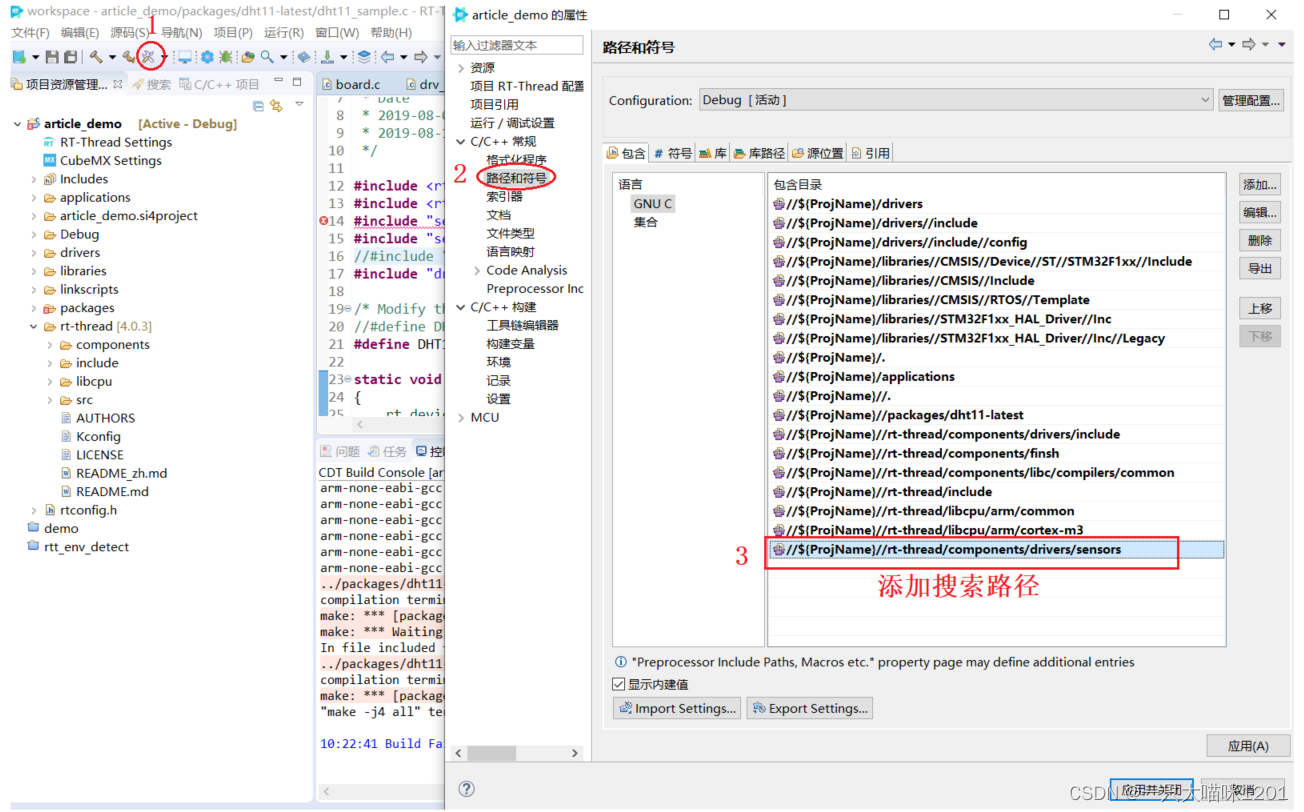
Task: Click the magnifier Search icon in toolbar
Action: [267, 57]
